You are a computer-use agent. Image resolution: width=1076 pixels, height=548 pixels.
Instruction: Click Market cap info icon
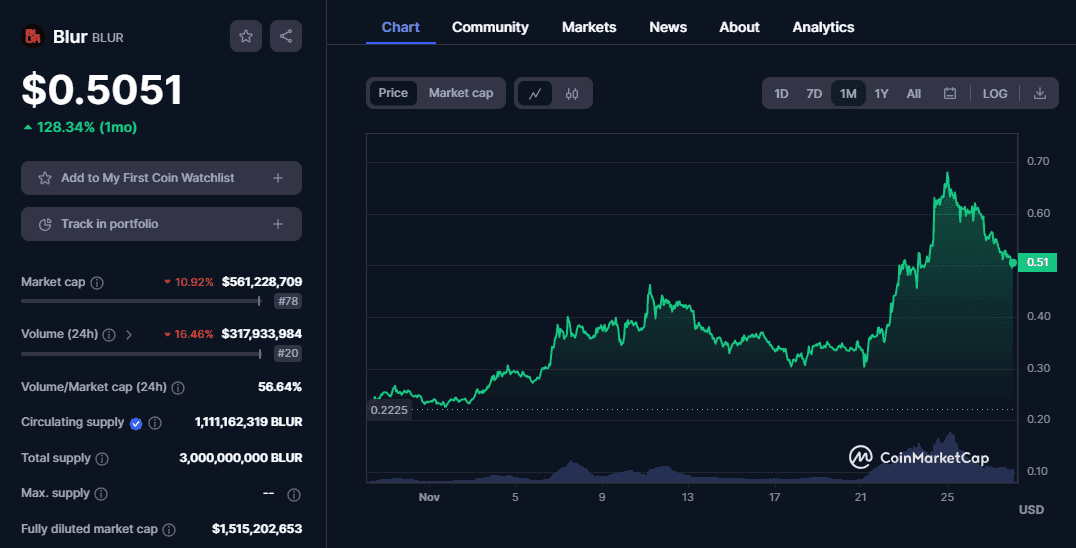tap(97, 283)
